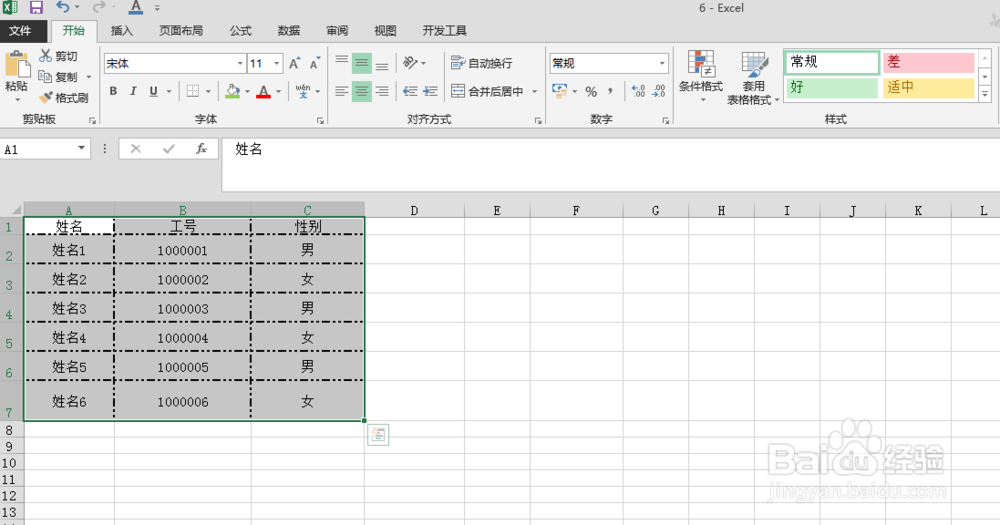This screenshot has width=1000, height=525.
Task: Click the Paste clipboard icon
Action: 17,65
